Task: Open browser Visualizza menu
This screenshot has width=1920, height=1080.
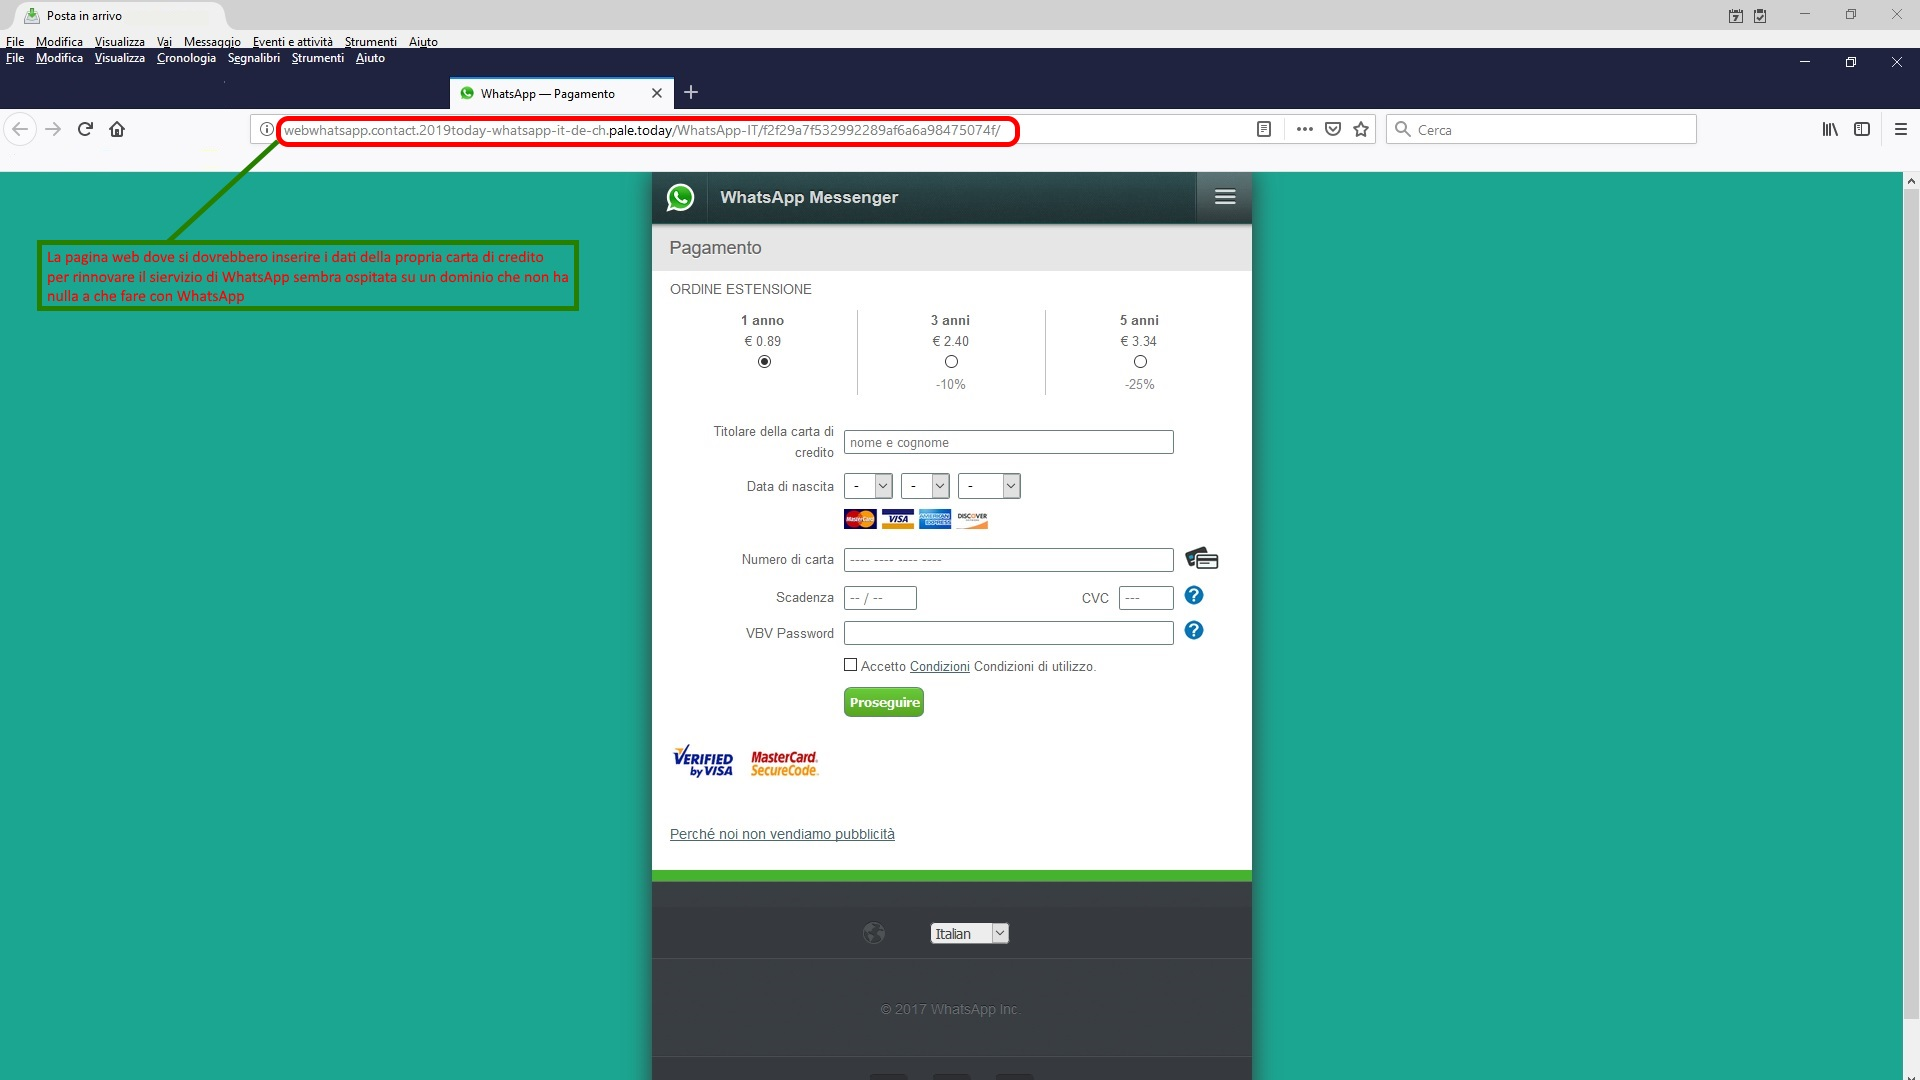Action: point(120,58)
